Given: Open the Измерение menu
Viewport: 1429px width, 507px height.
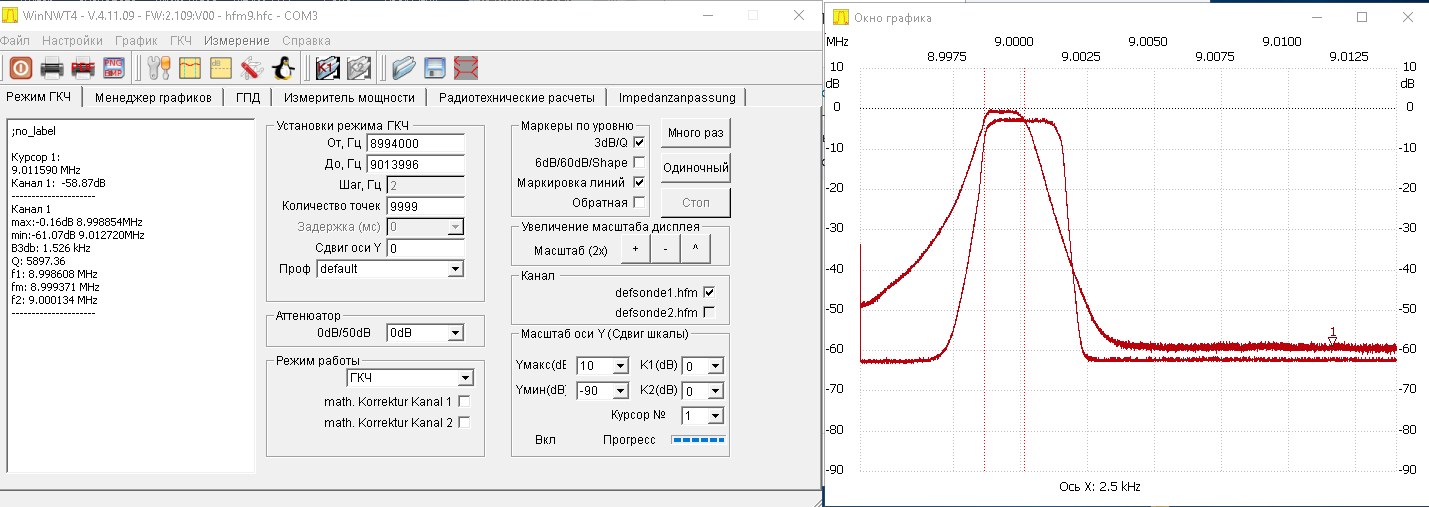Looking at the screenshot, I should pyautogui.click(x=236, y=41).
